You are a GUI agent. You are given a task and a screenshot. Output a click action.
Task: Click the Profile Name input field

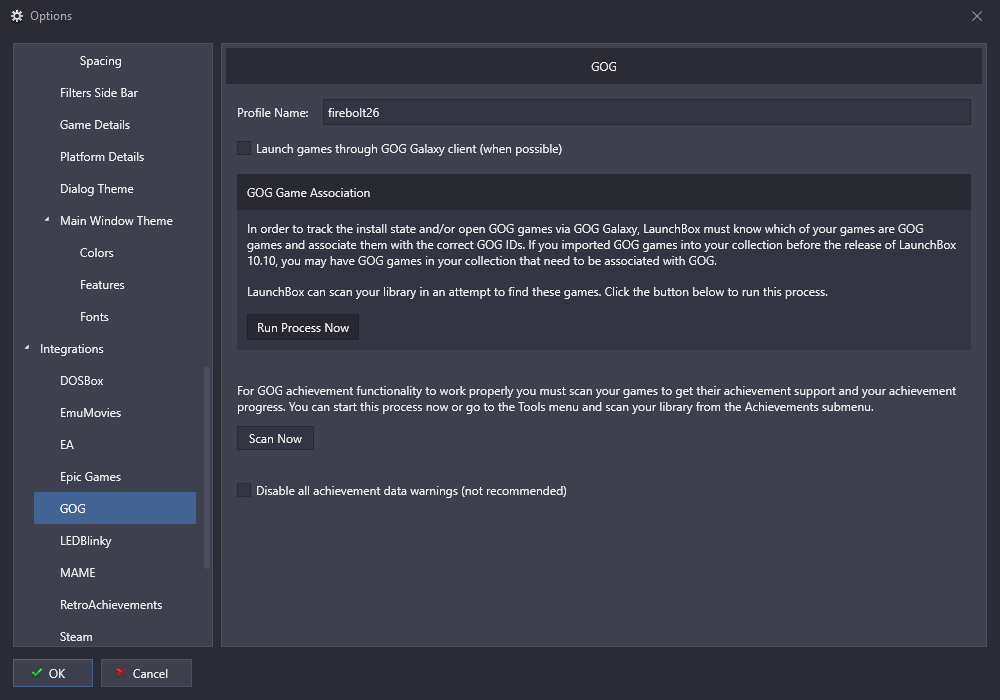coord(647,112)
